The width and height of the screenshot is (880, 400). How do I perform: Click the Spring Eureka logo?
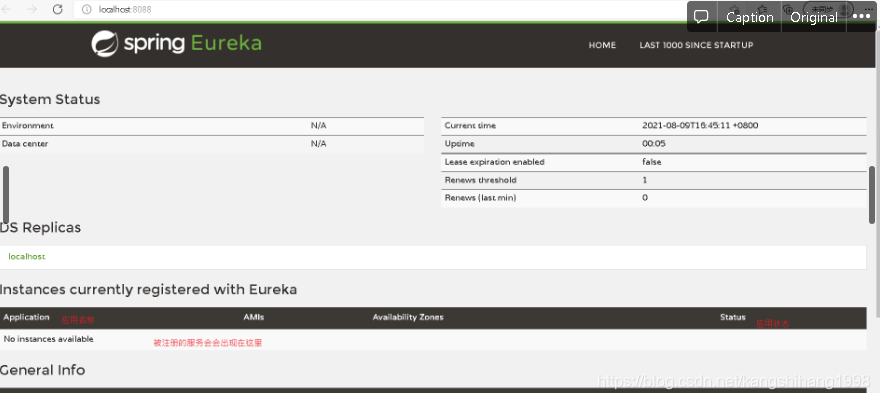pos(176,43)
